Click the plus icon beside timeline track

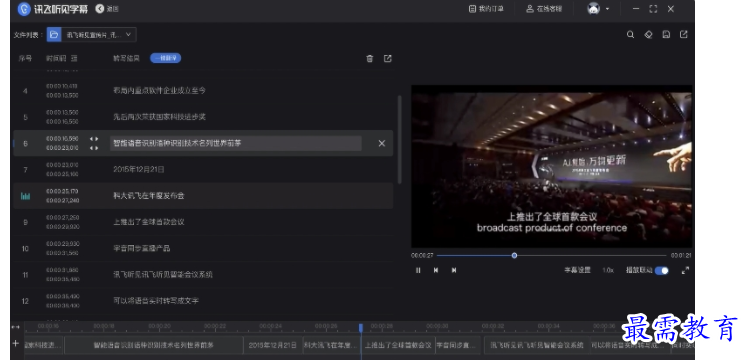click(x=16, y=343)
